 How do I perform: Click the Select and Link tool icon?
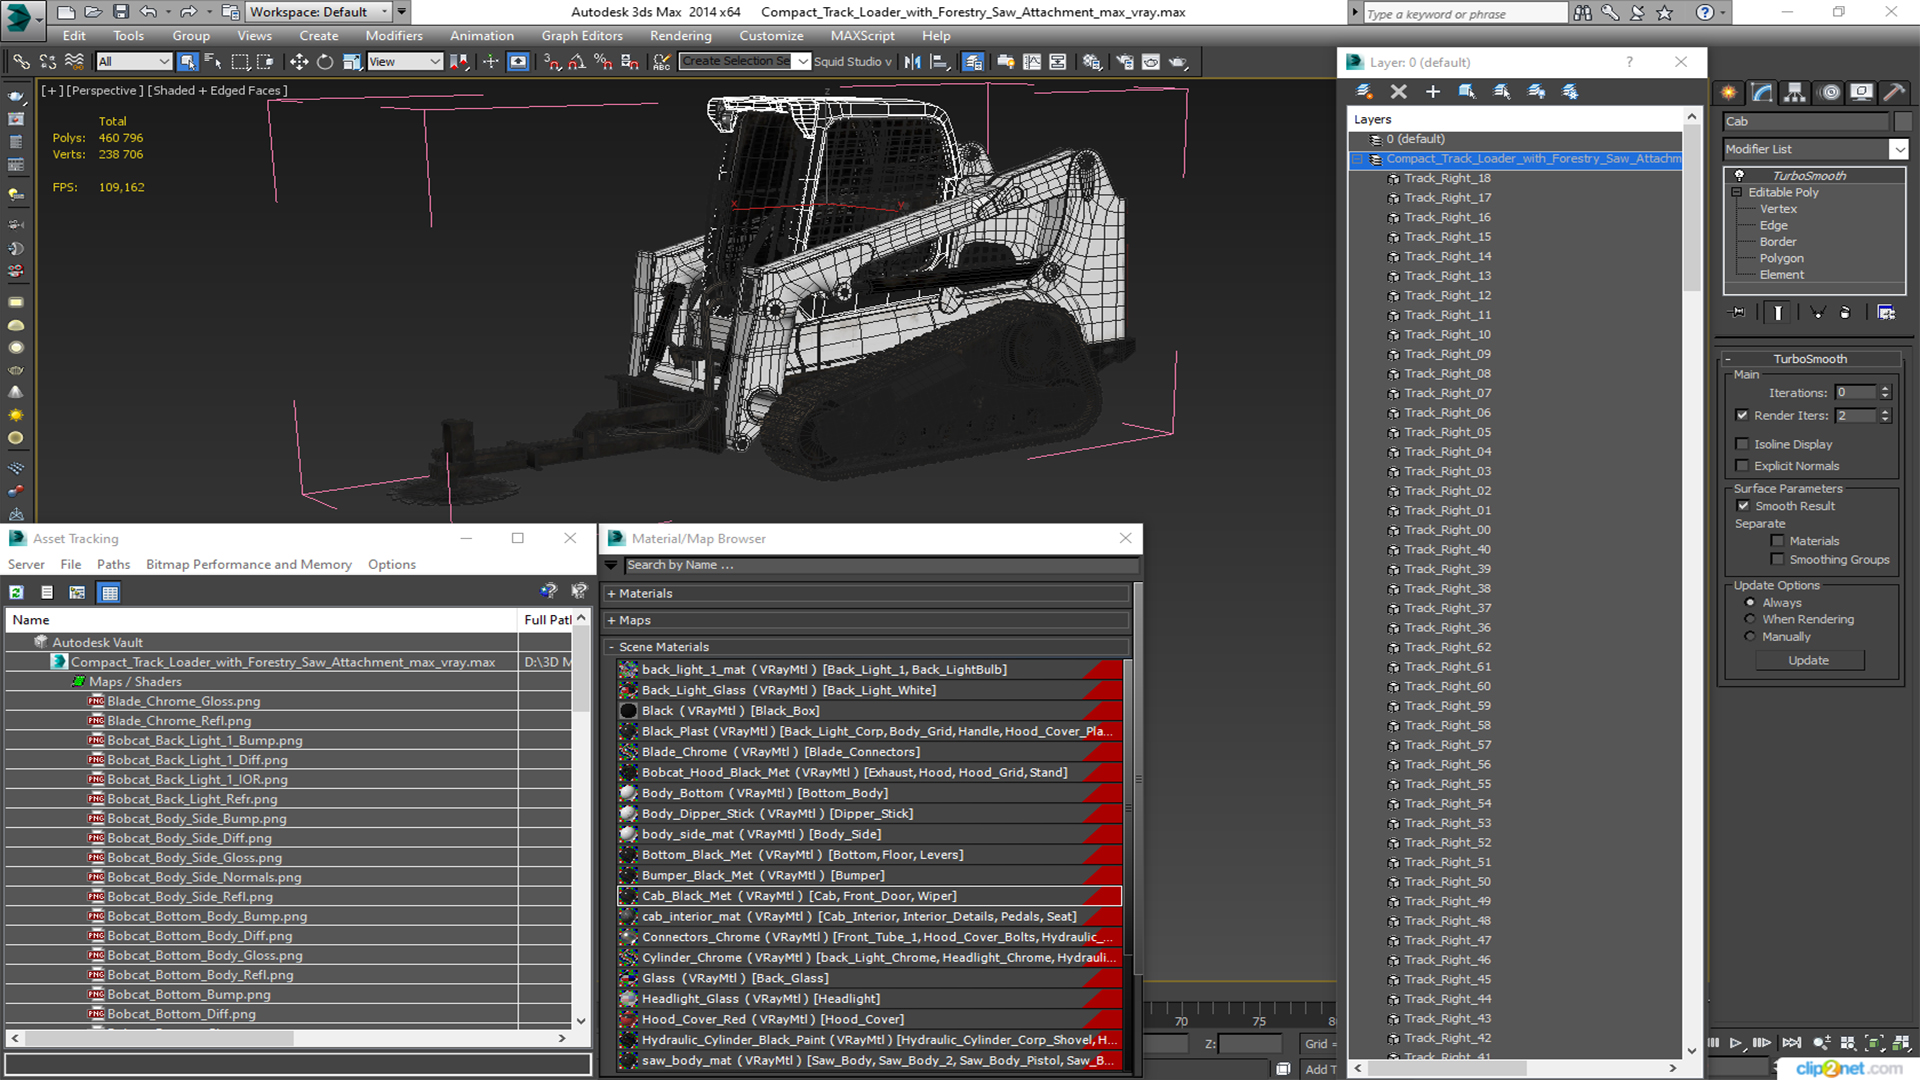pos(20,62)
